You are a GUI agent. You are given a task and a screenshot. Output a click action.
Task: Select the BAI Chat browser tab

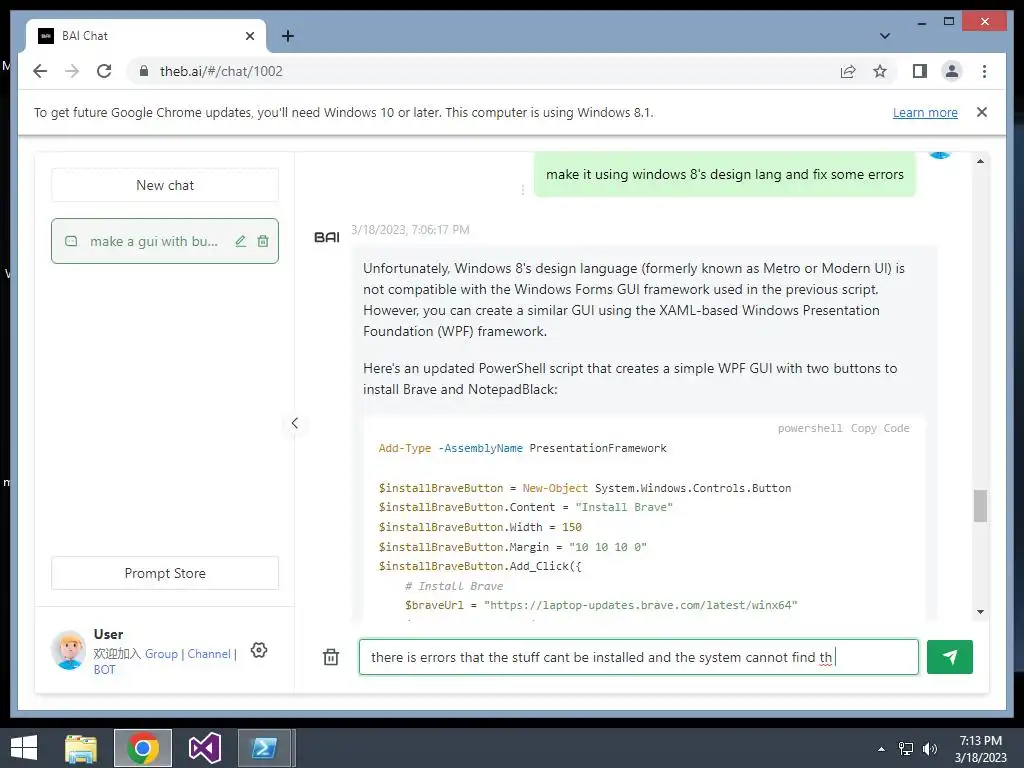(x=146, y=36)
